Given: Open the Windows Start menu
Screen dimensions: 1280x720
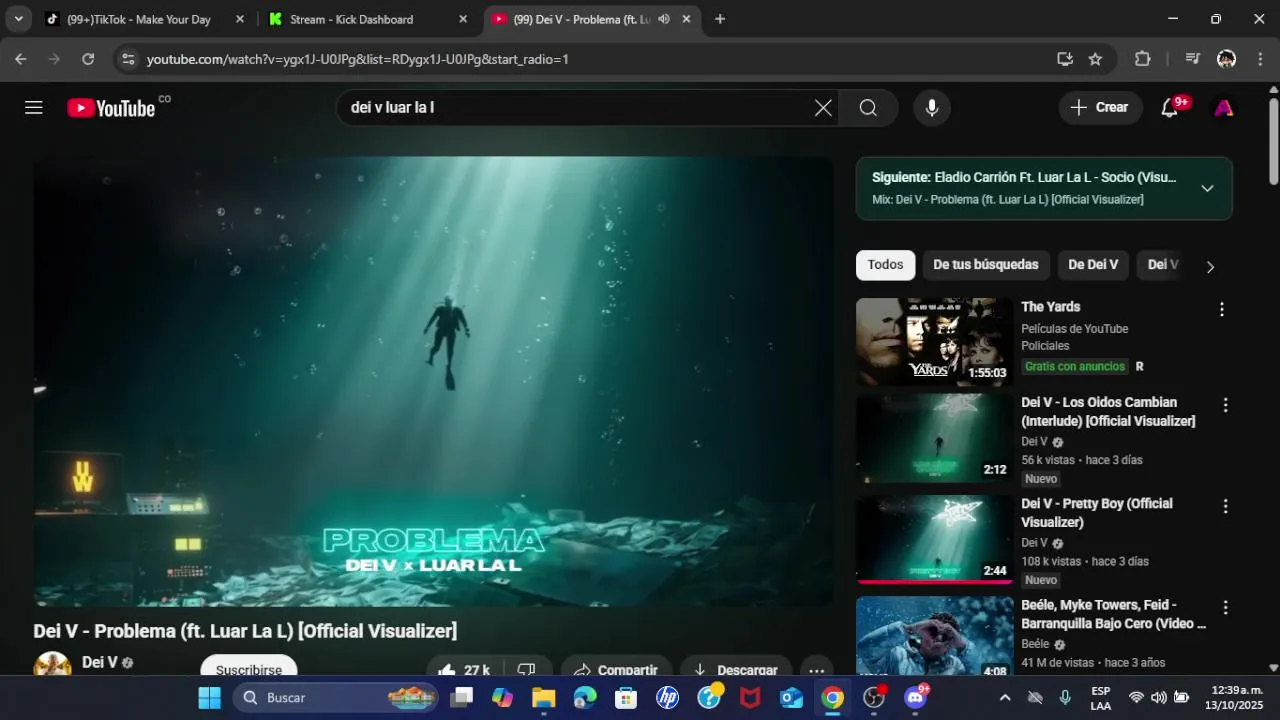Looking at the screenshot, I should pyautogui.click(x=209, y=697).
